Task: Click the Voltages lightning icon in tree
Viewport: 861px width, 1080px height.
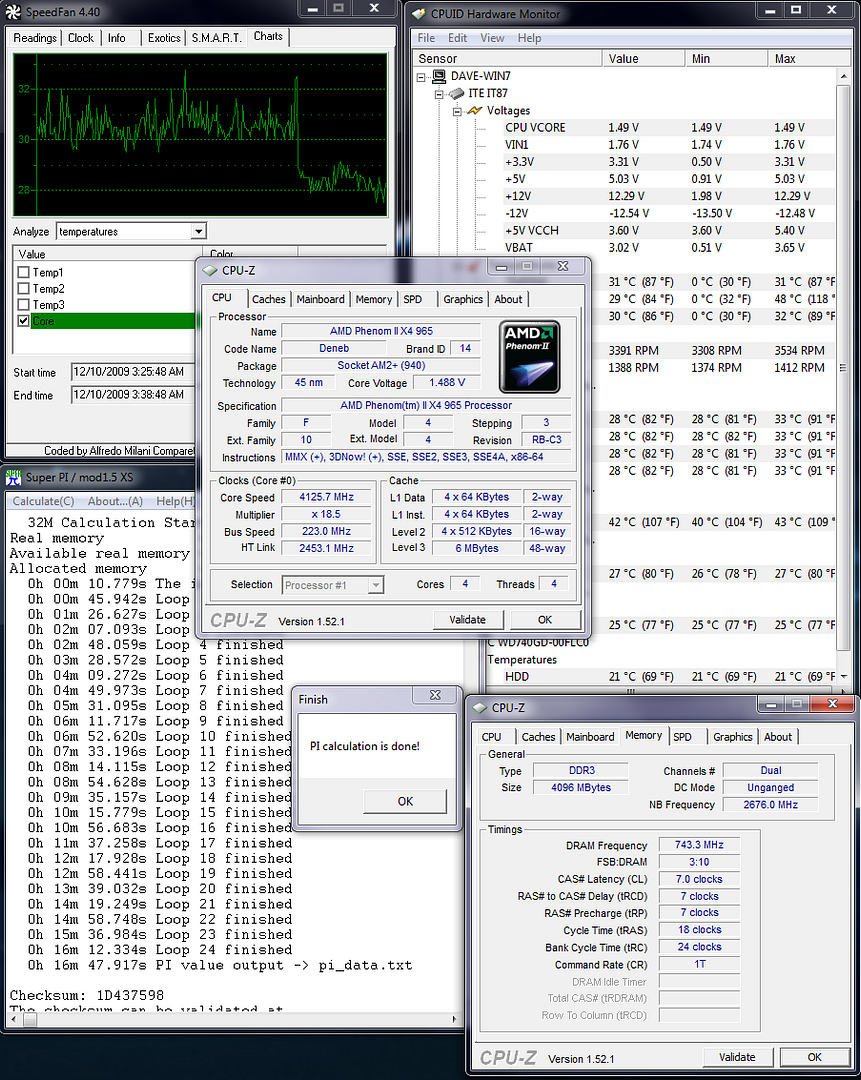Action: pyautogui.click(x=475, y=110)
